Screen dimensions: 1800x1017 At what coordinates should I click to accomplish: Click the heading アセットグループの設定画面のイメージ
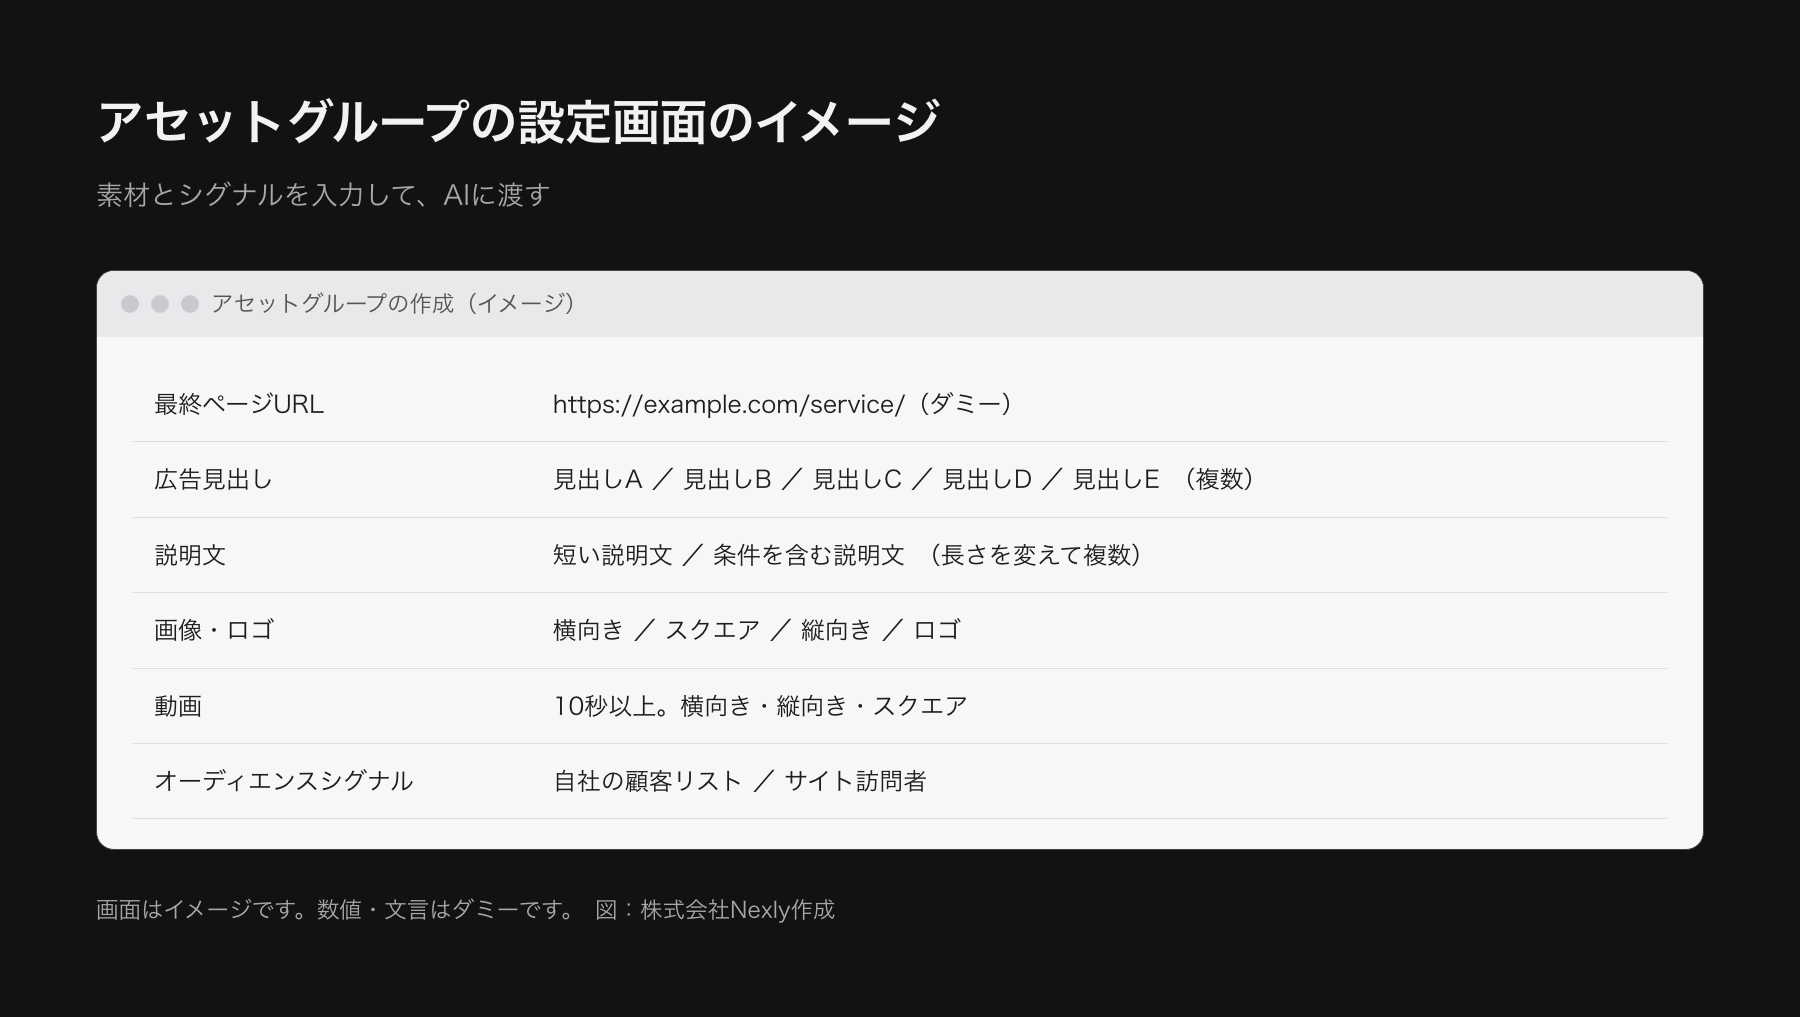518,121
